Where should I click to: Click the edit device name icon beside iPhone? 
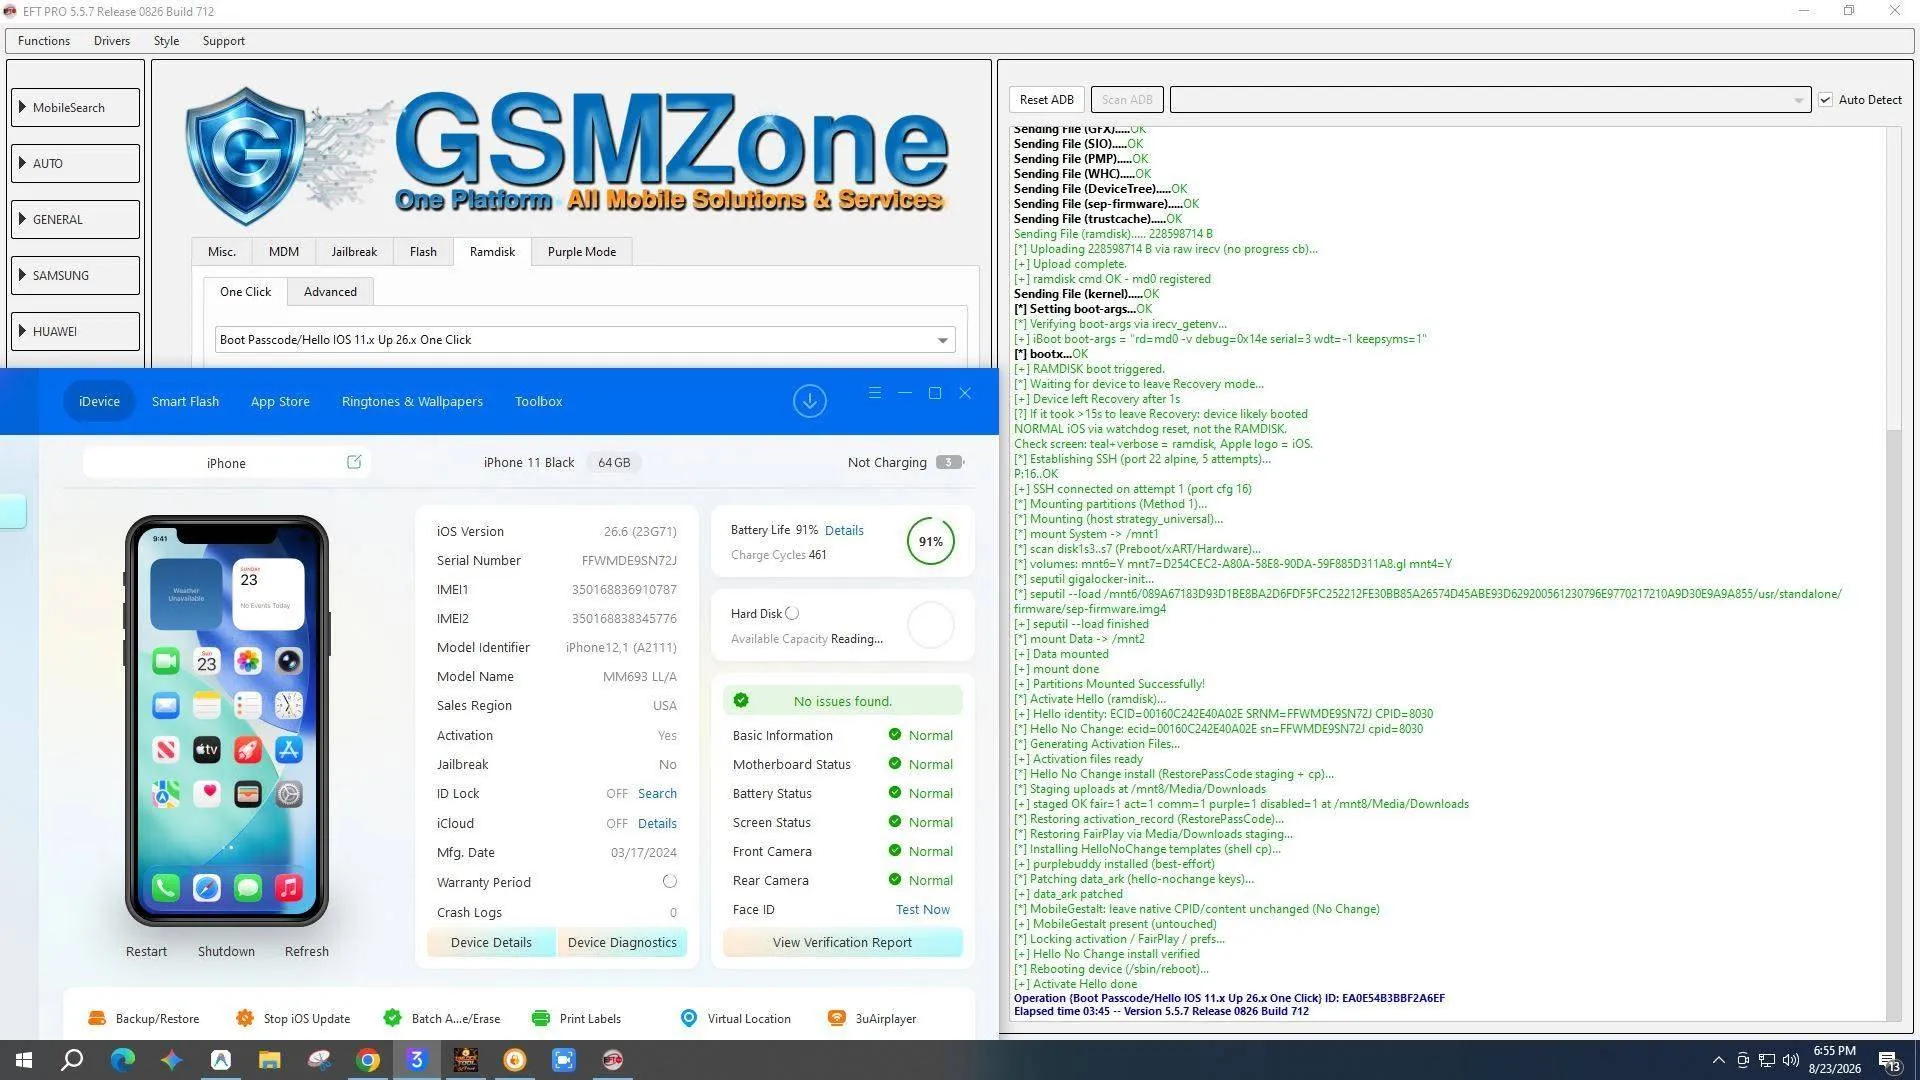[354, 462]
